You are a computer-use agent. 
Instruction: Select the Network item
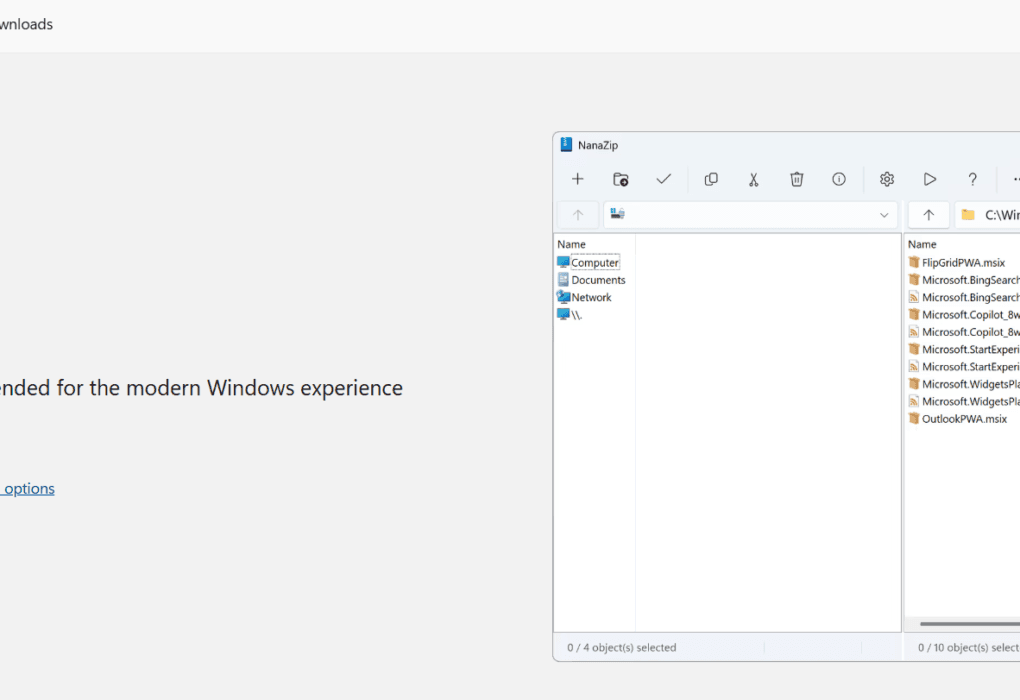coord(591,297)
